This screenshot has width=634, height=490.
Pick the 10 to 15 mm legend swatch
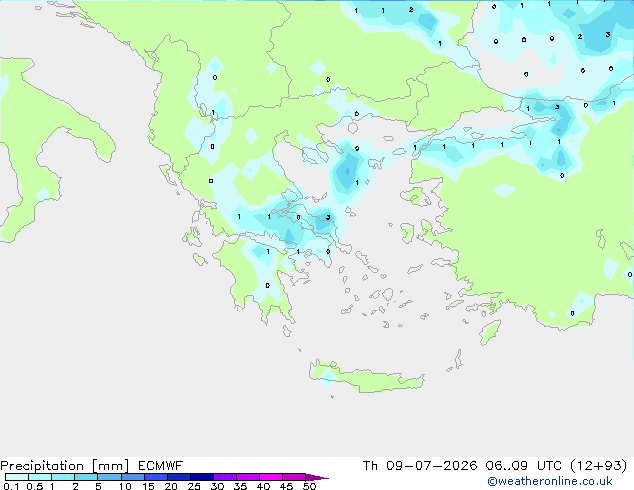(133, 477)
